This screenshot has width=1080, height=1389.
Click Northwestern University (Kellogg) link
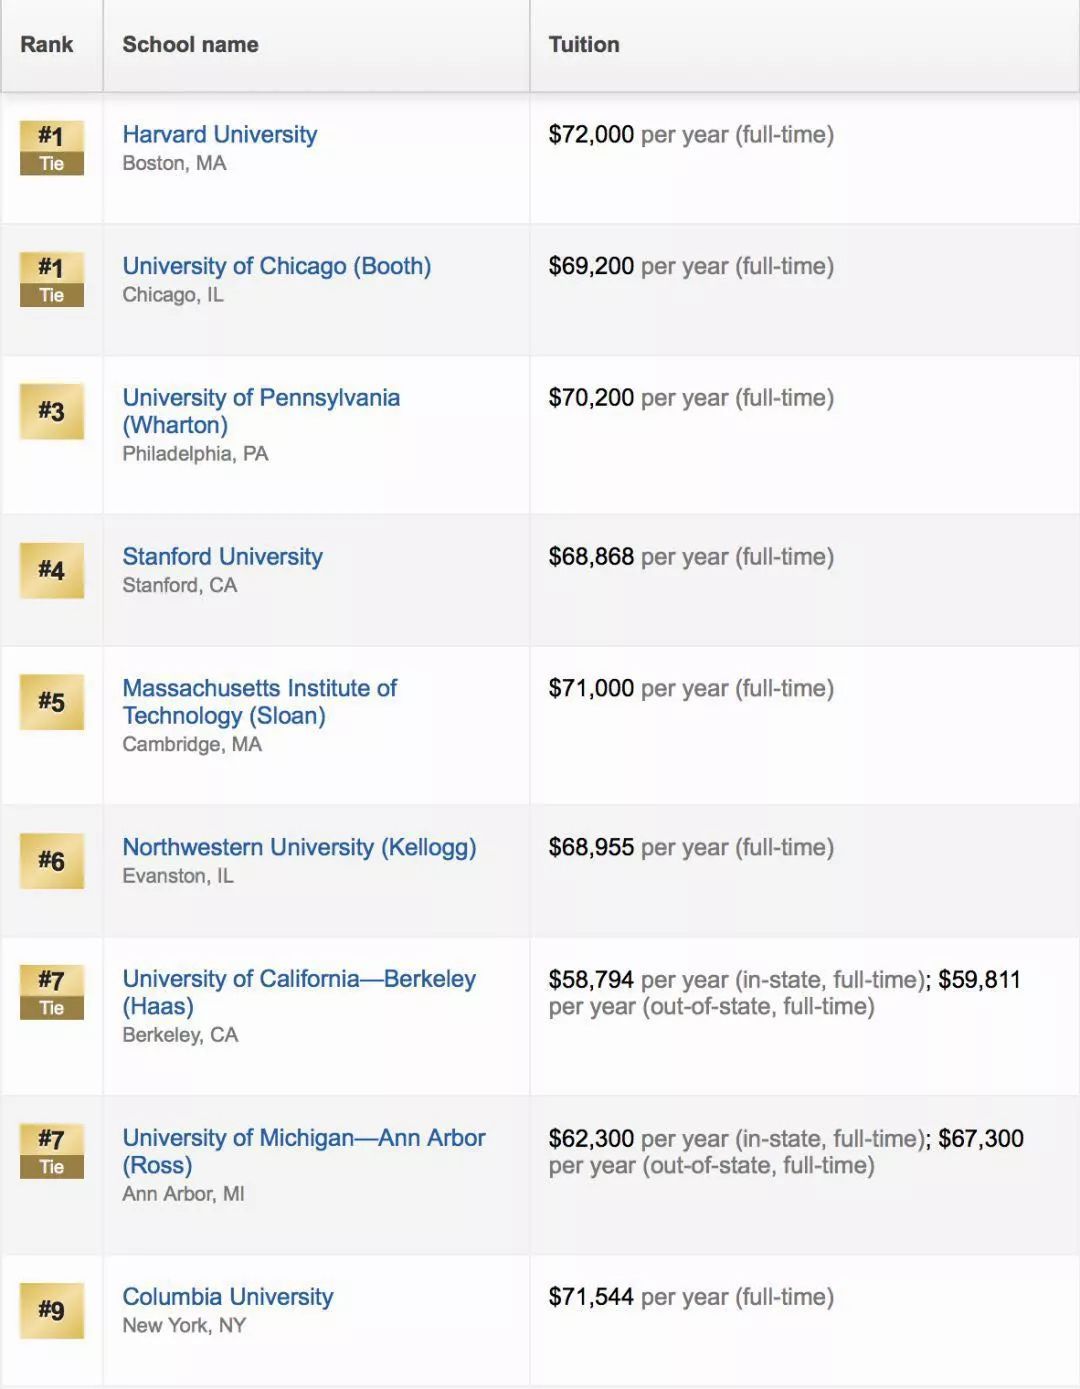299,848
